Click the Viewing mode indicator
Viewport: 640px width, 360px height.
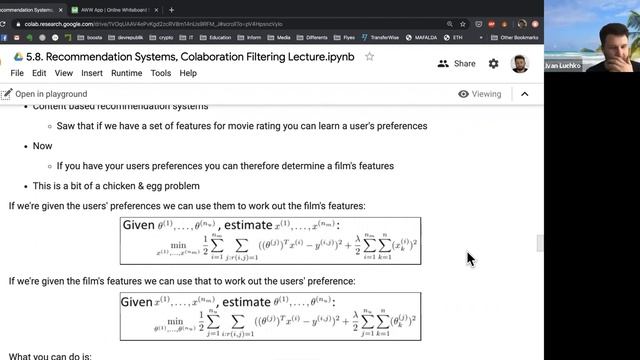point(480,94)
